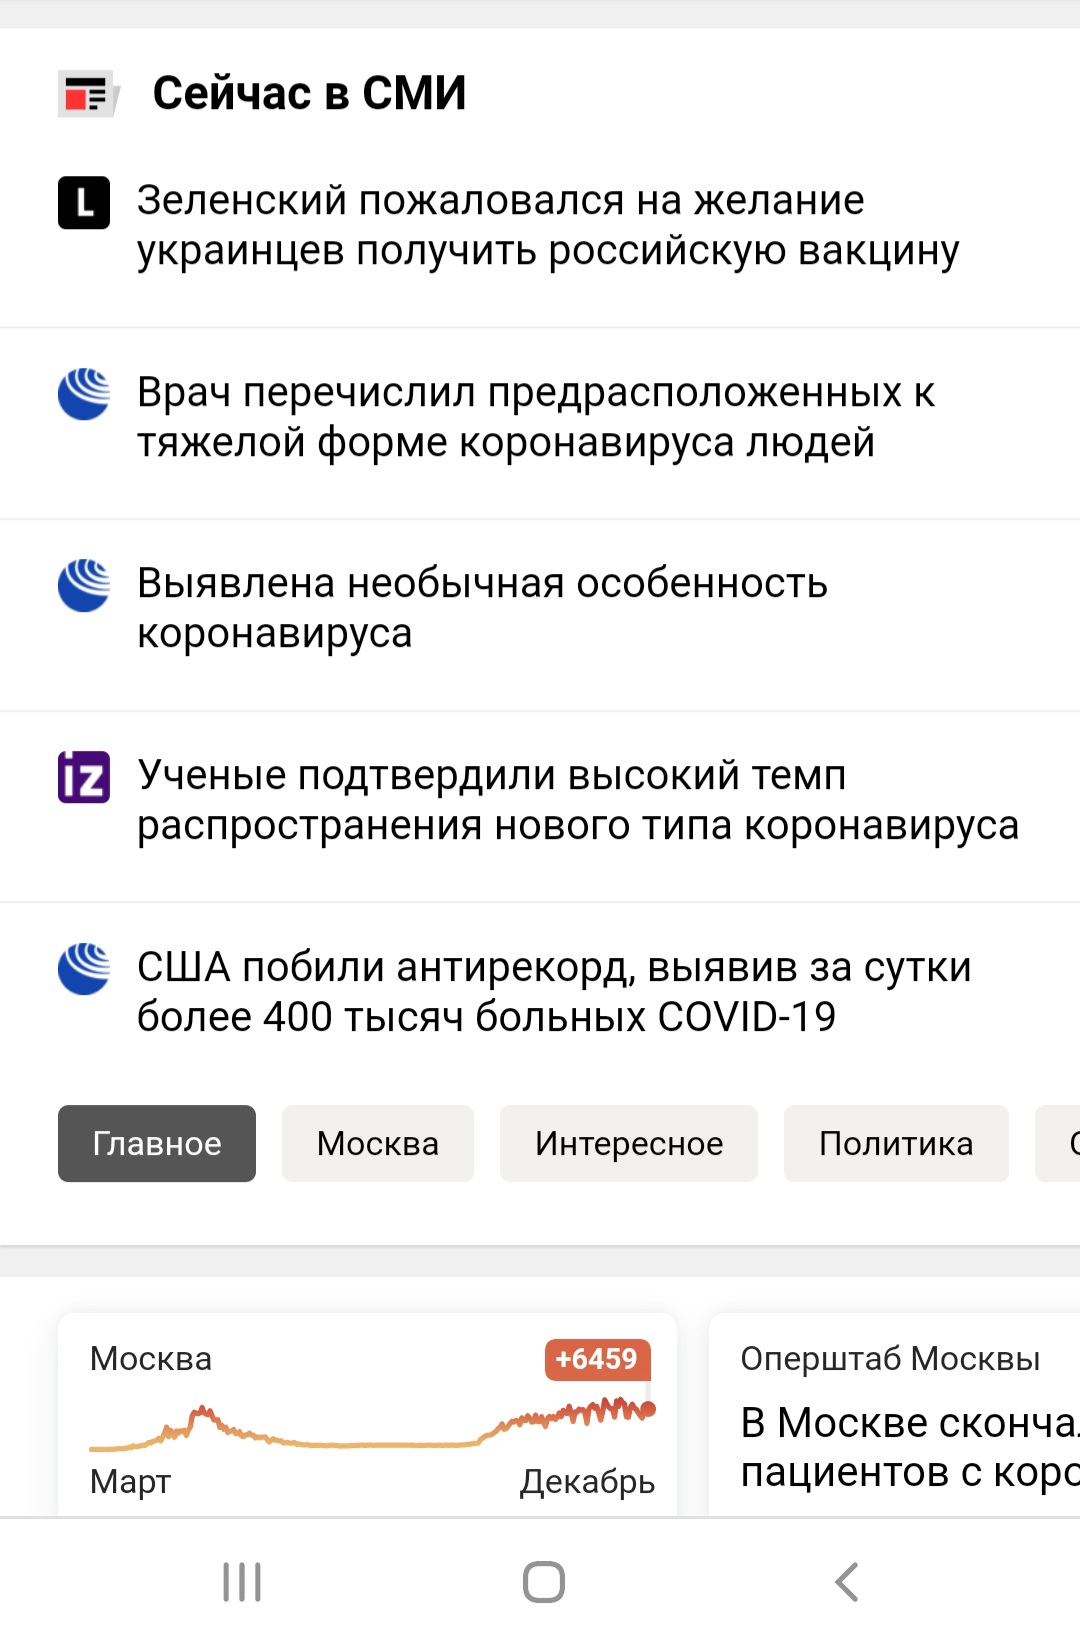The height and width of the screenshot is (1642, 1080).
Task: Tap Android home navigation button
Action: pos(544,1582)
